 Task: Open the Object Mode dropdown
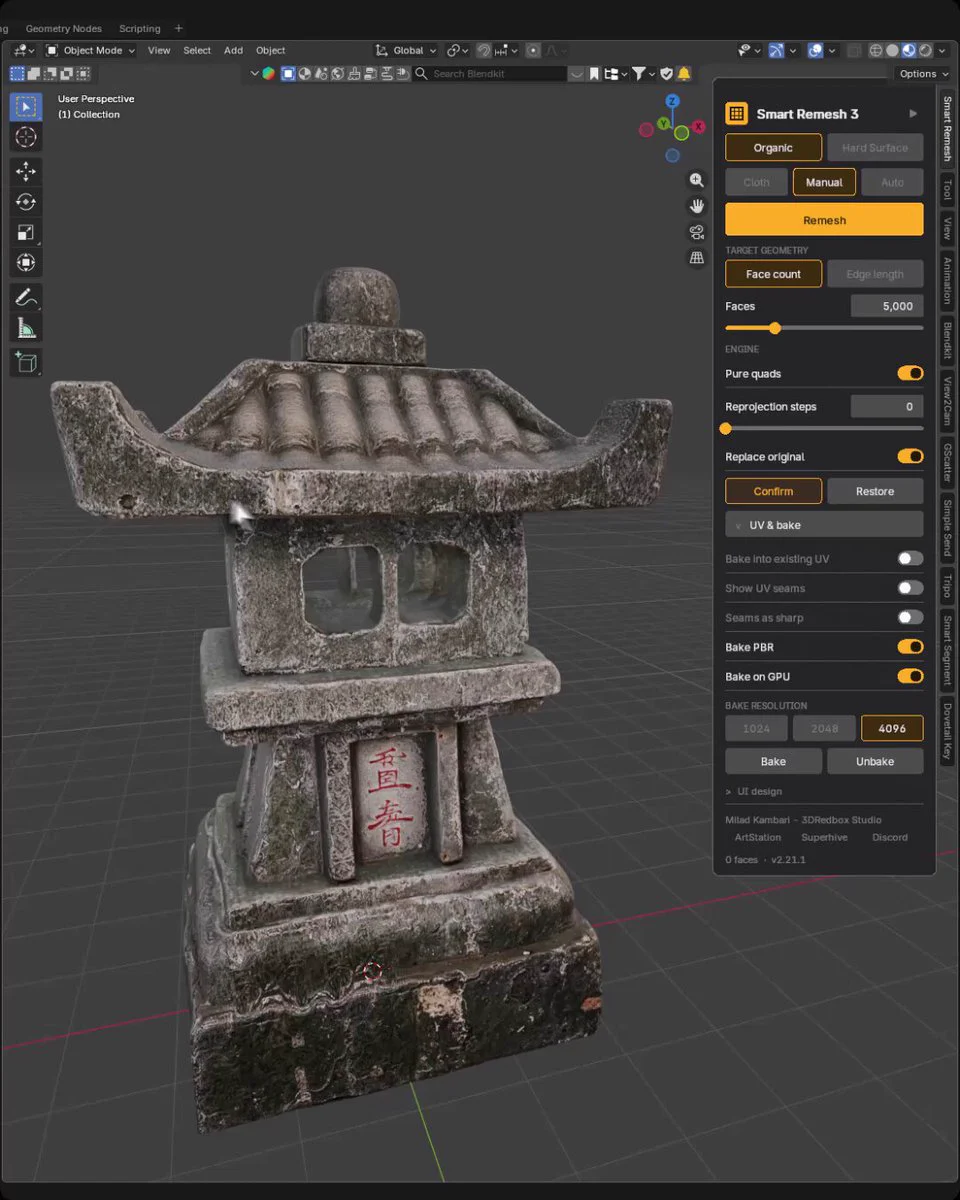coord(91,50)
